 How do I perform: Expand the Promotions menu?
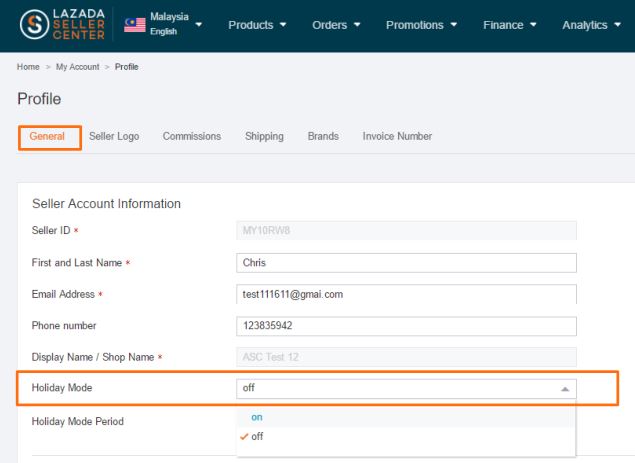[x=421, y=25]
